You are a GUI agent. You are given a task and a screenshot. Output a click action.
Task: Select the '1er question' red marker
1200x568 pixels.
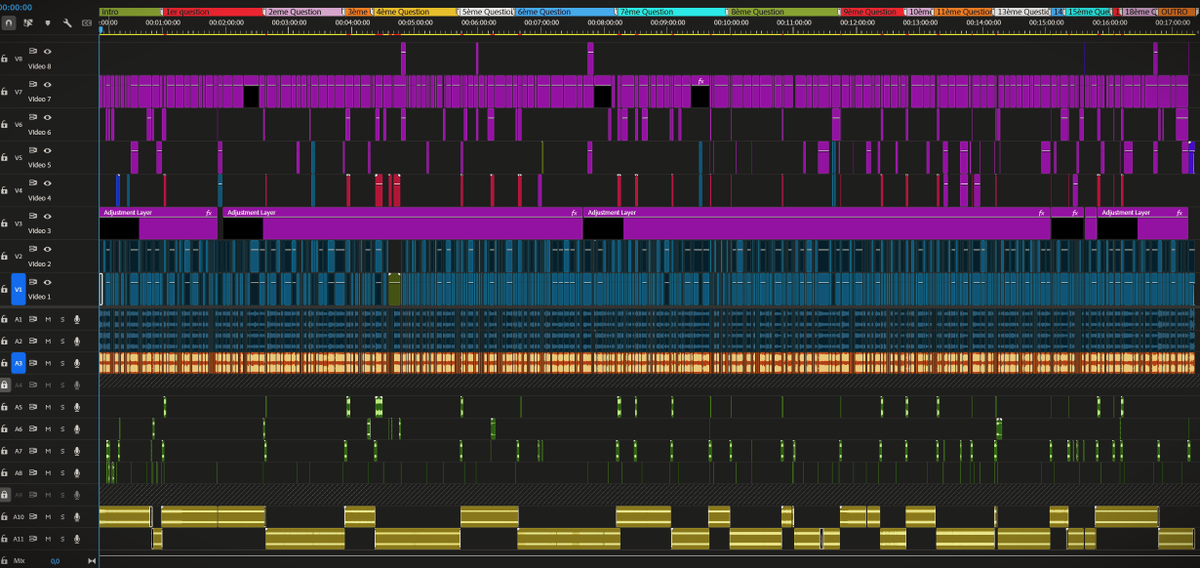(212, 11)
